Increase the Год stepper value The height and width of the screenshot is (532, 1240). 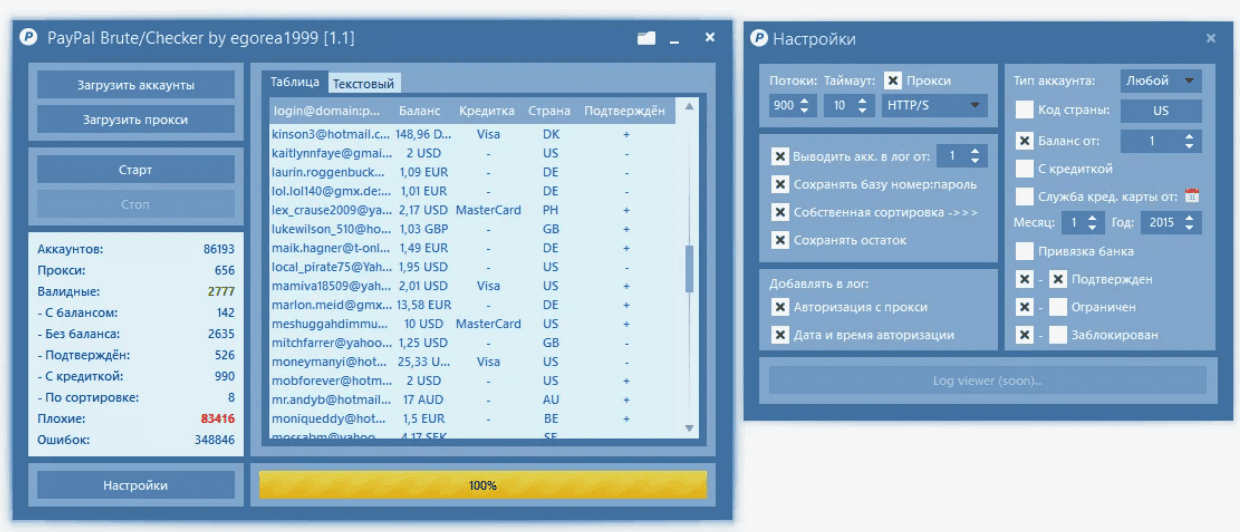(1190, 218)
